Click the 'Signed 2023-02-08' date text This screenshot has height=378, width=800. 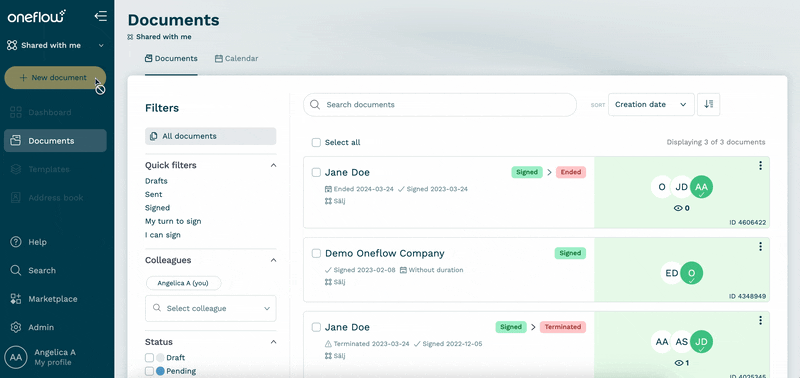[364, 270]
